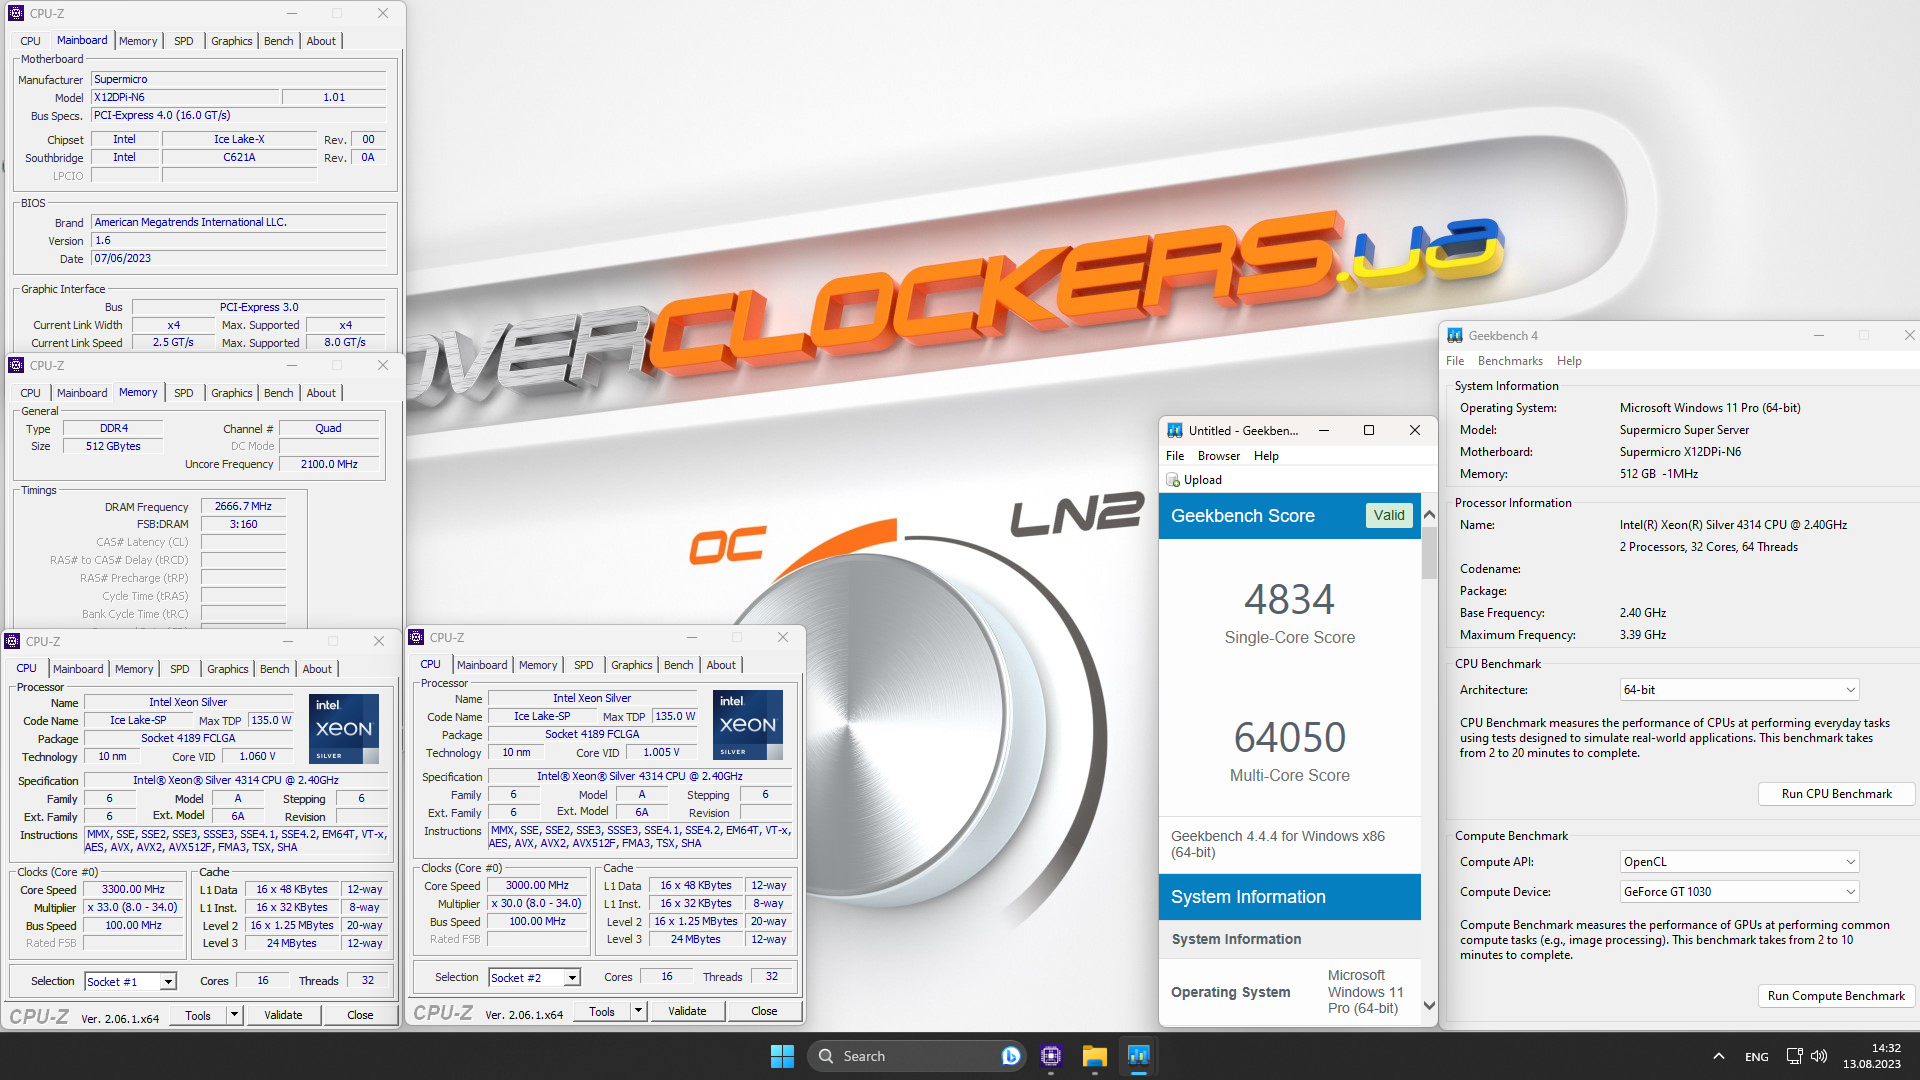Click the clock and date in taskbar
The image size is (1920, 1080).
[x=1872, y=1056]
